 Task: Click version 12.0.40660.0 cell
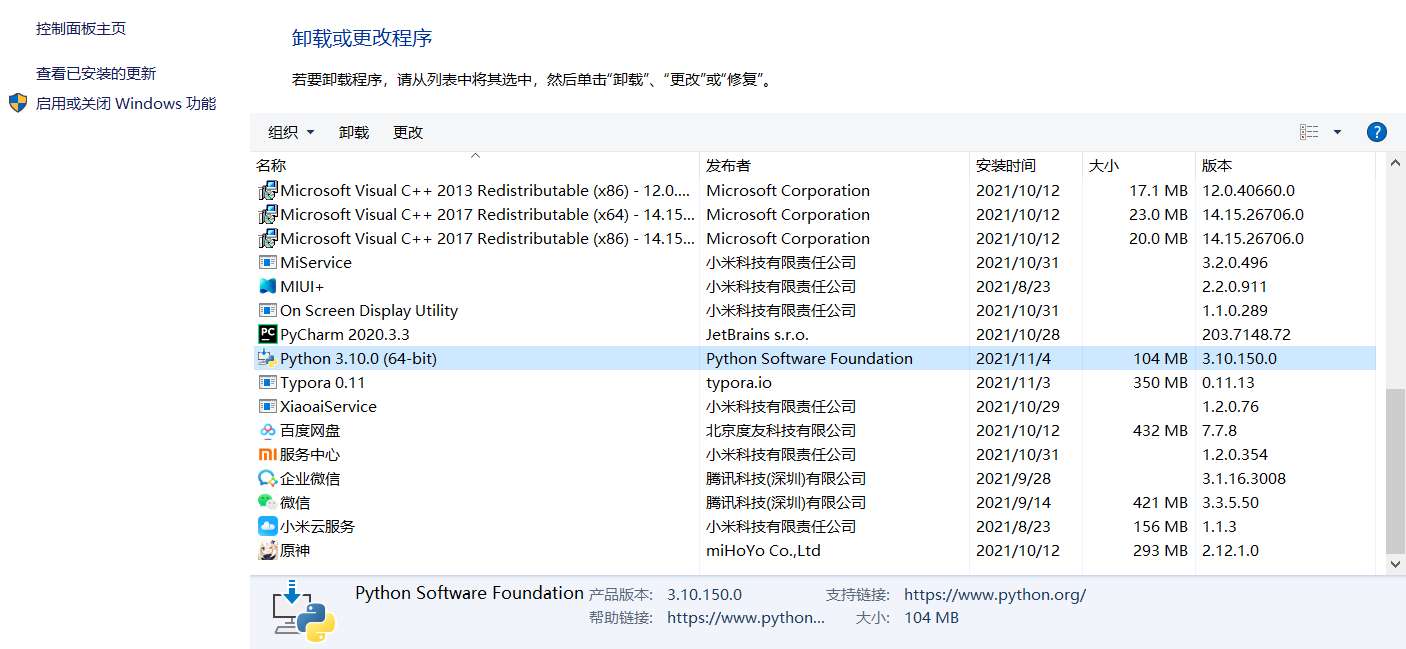1248,190
